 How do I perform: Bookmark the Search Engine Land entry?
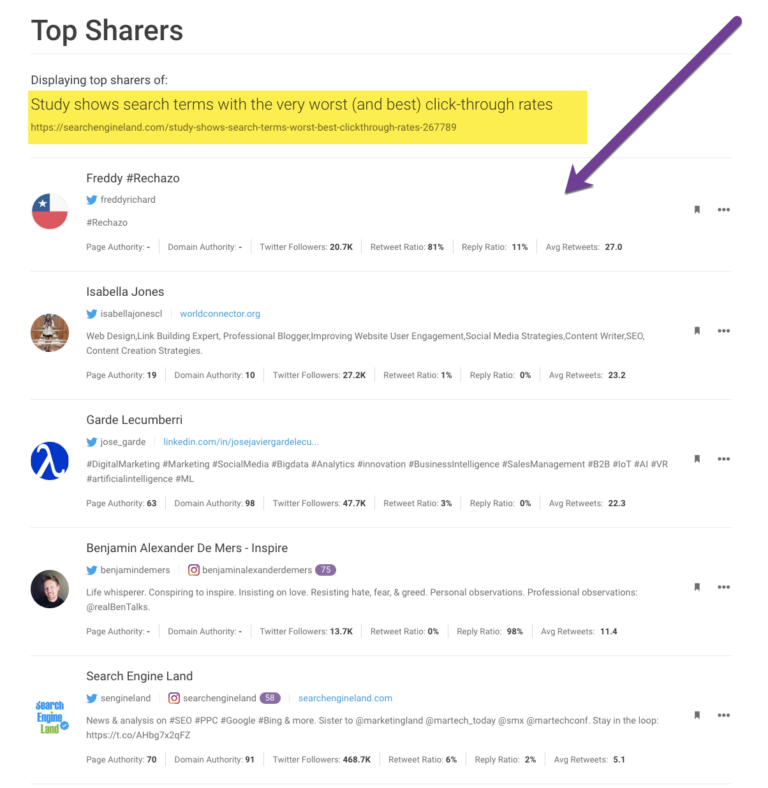coord(697,715)
